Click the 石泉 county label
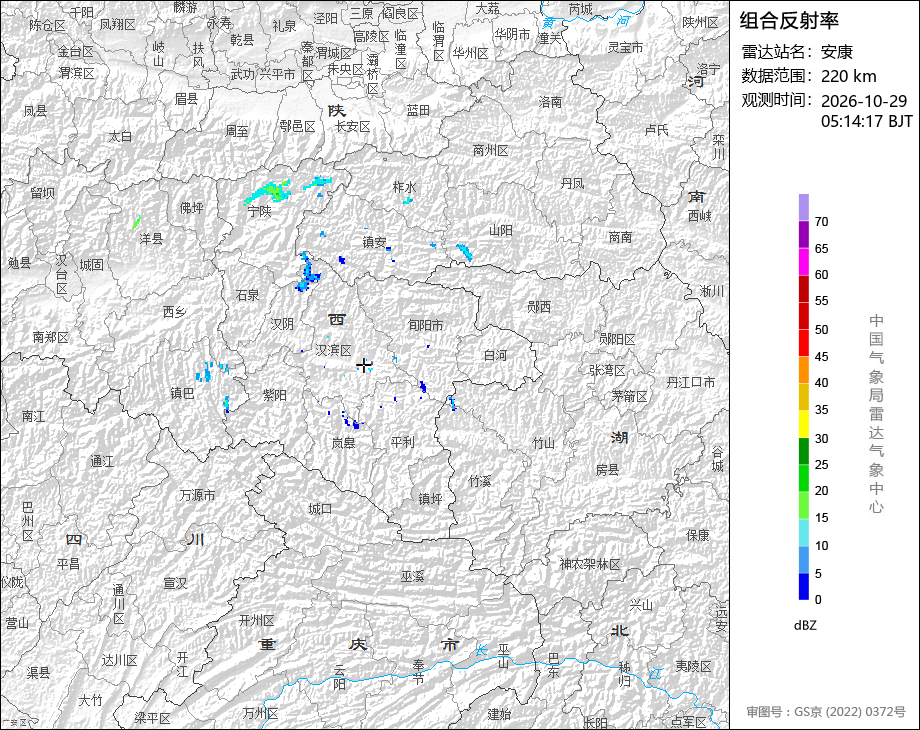 click(x=248, y=295)
